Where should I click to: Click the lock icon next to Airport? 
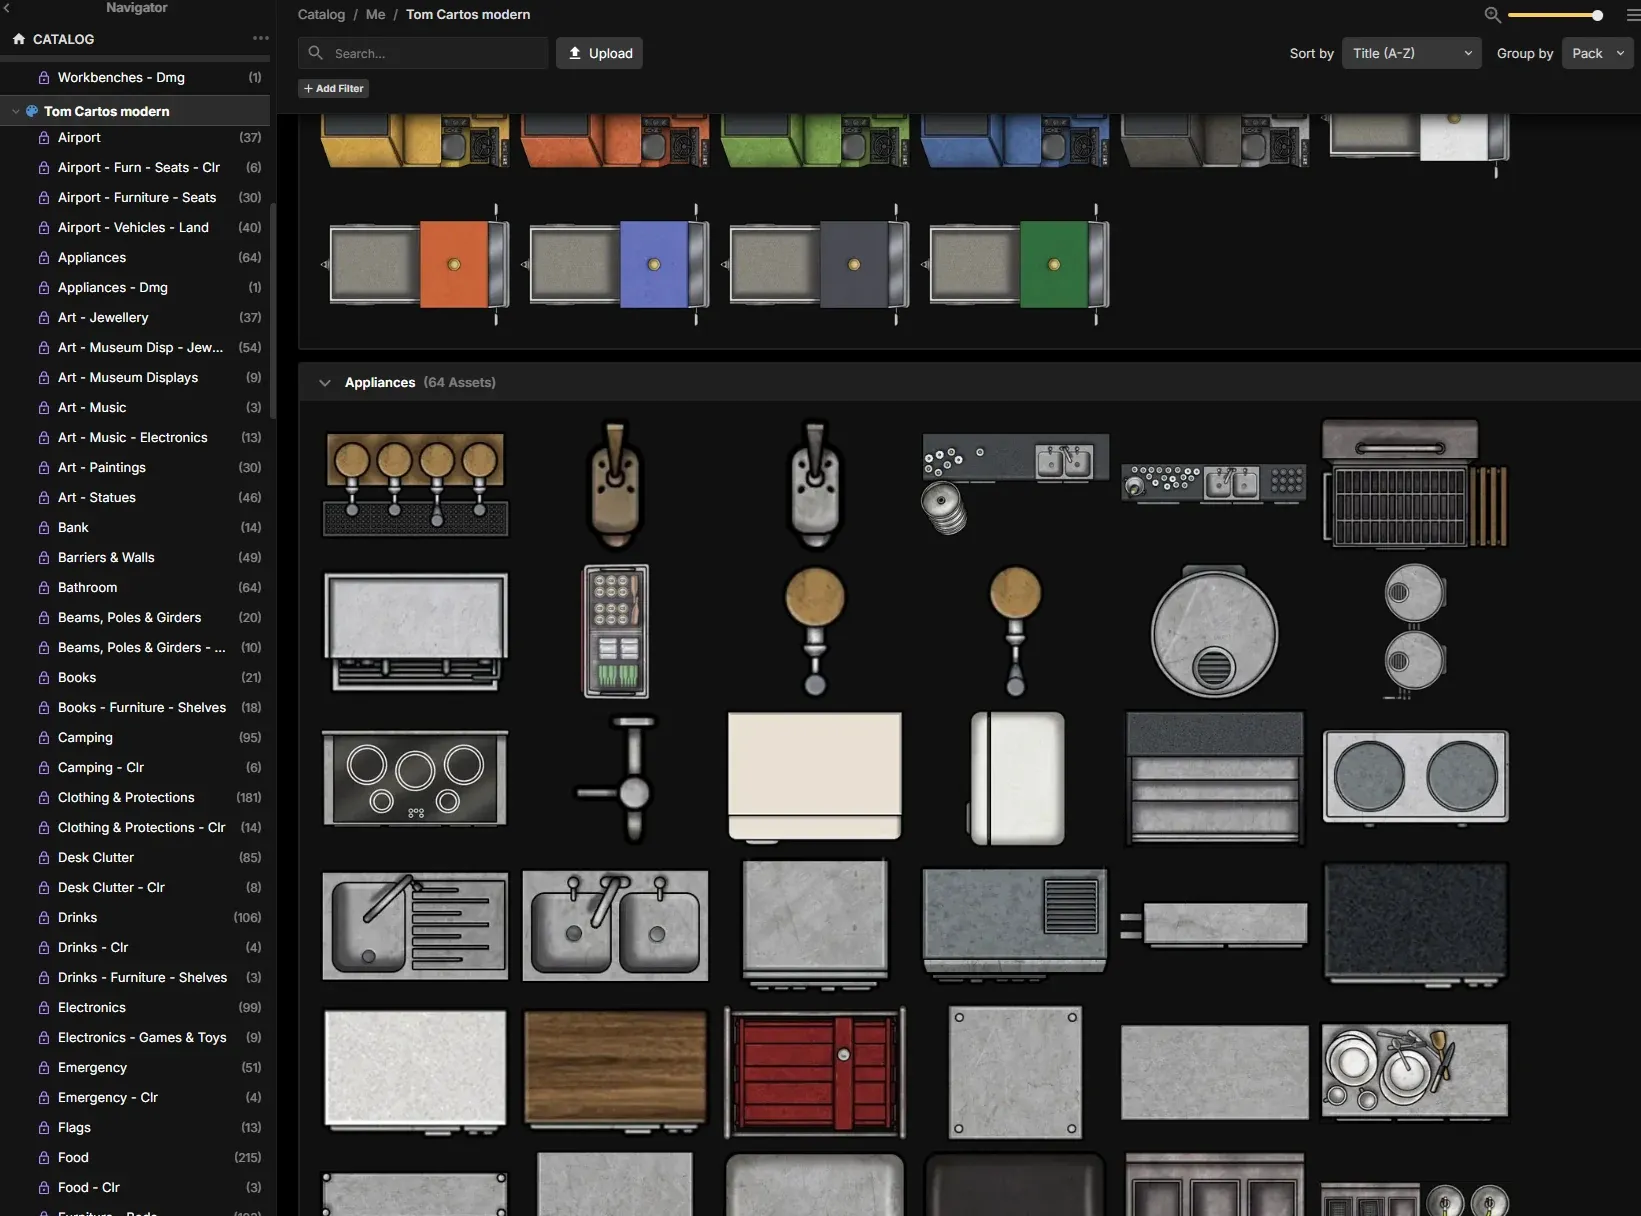(x=44, y=138)
